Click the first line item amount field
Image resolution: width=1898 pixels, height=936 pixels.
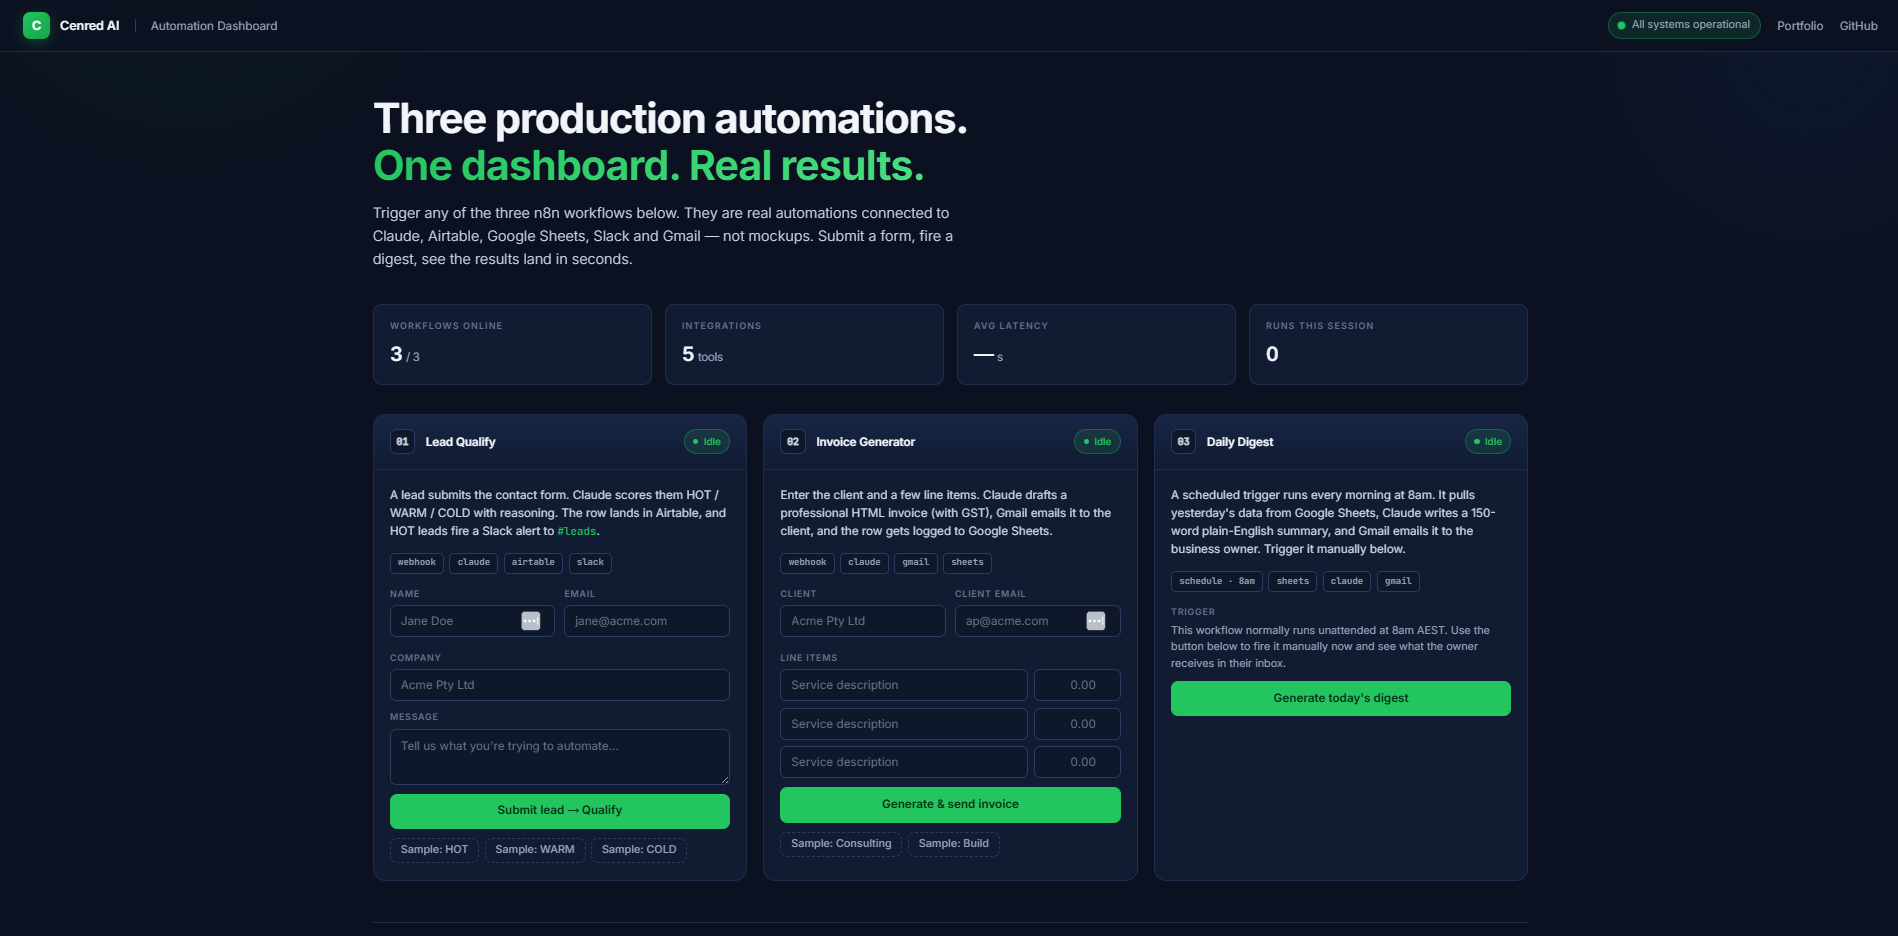1077,685
